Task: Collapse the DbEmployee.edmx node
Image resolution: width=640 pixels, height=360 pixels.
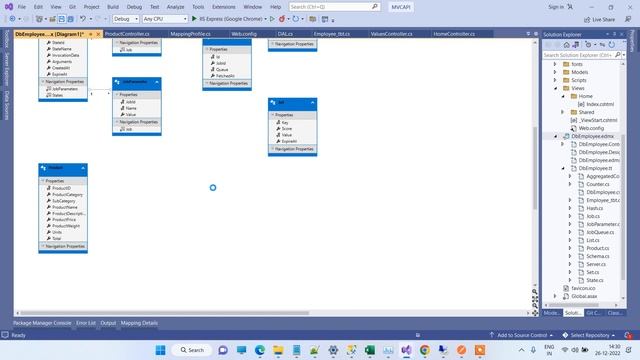Action: coord(555,136)
